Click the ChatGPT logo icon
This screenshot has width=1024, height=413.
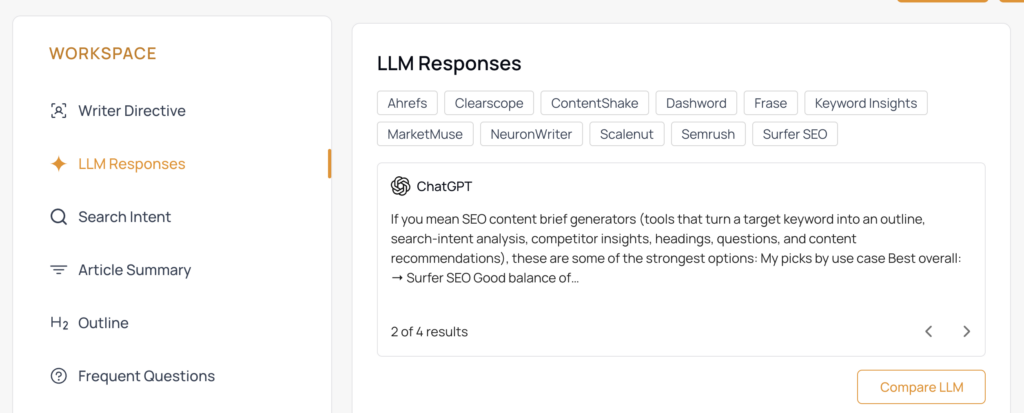click(400, 187)
